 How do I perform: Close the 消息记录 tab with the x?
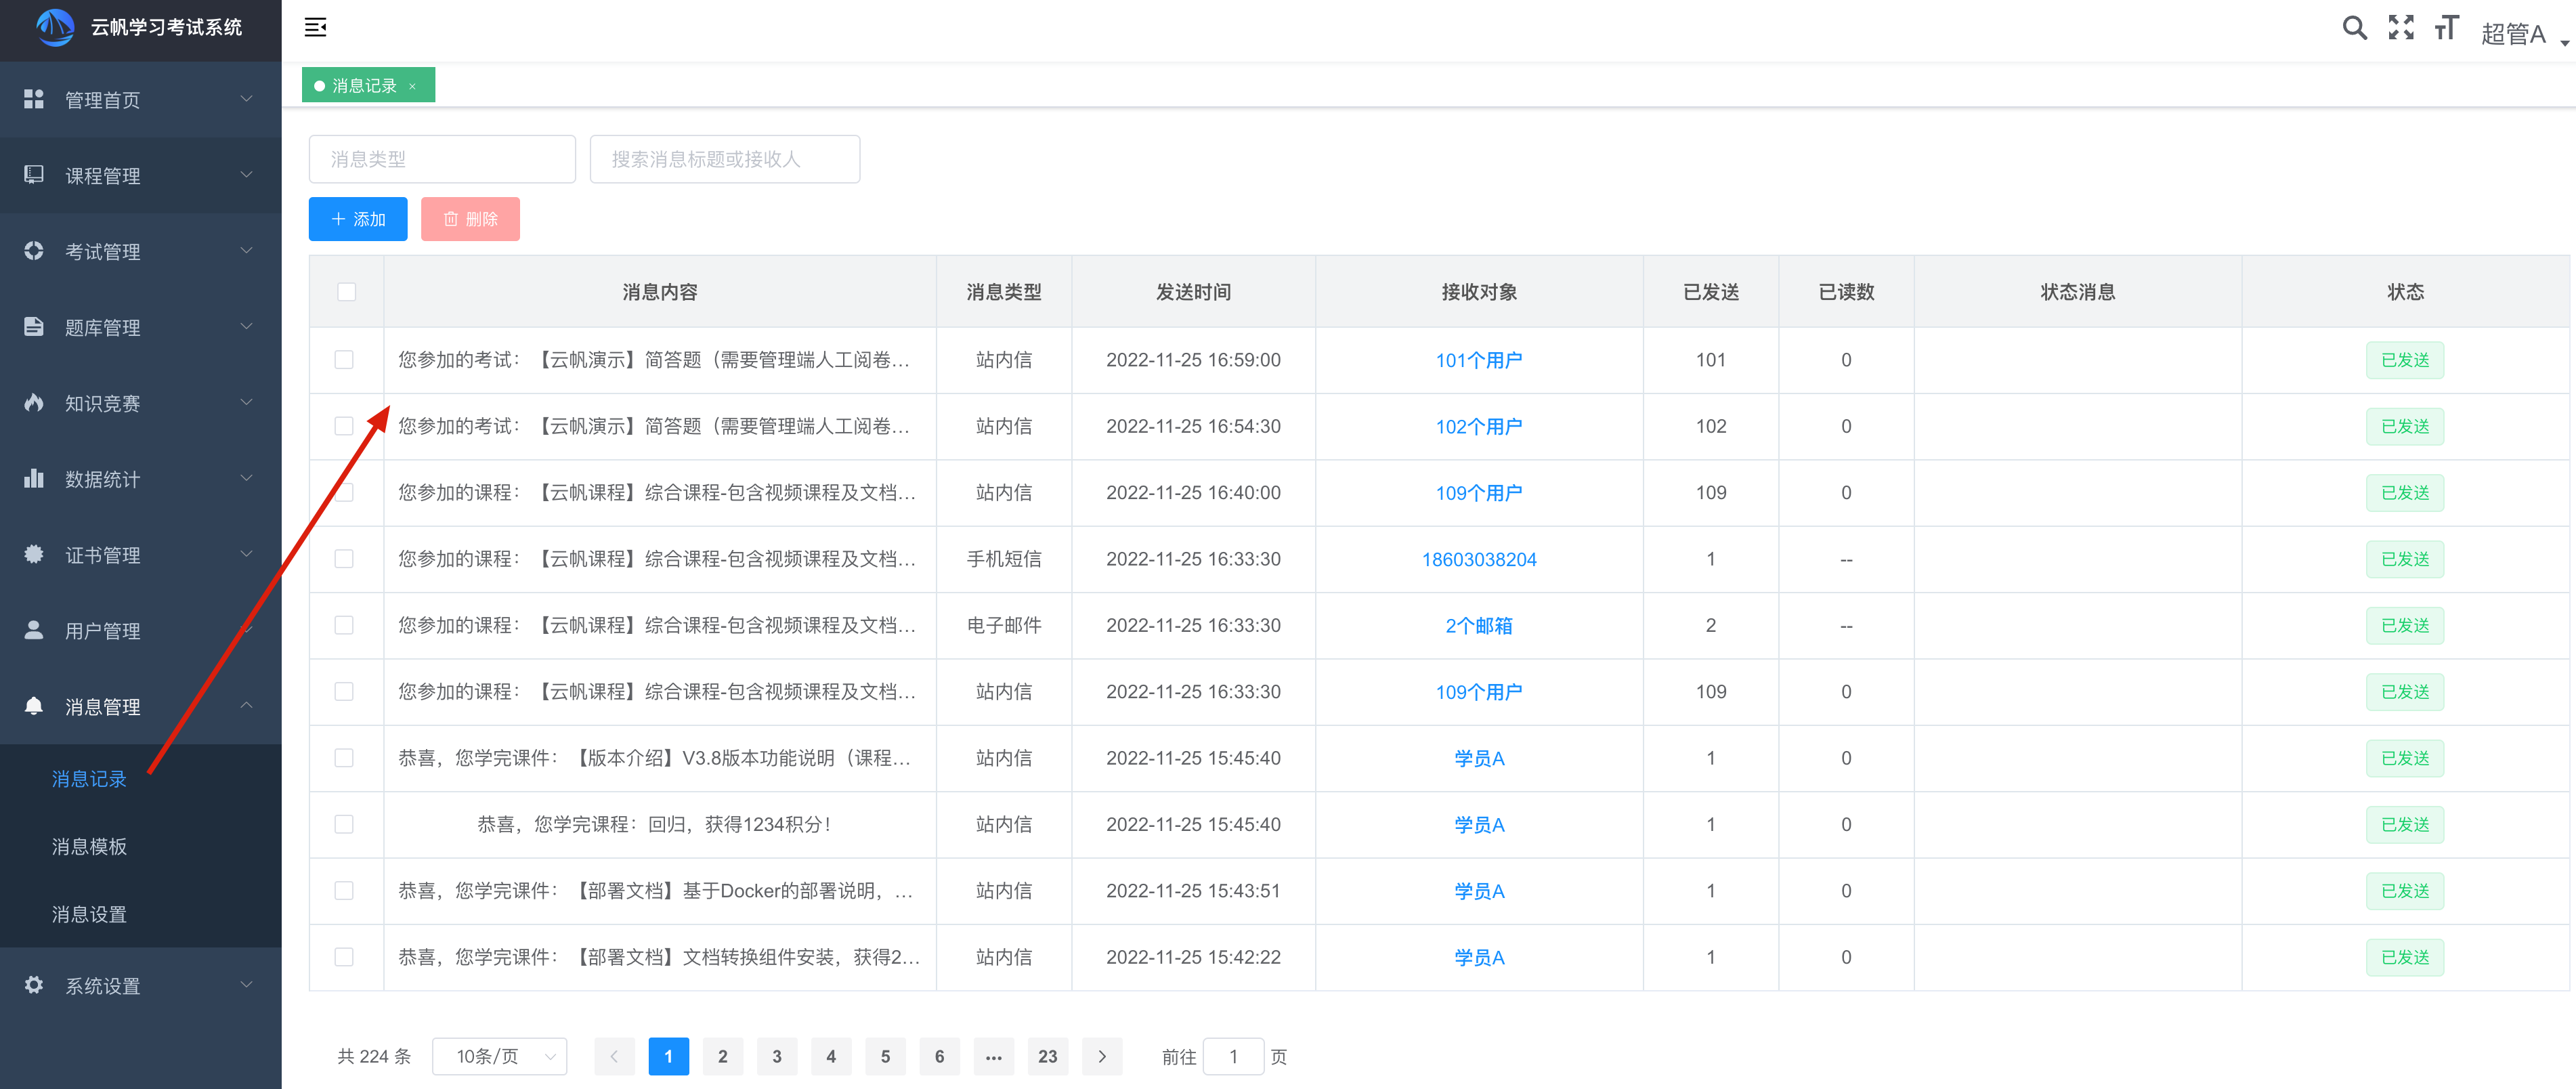[412, 86]
